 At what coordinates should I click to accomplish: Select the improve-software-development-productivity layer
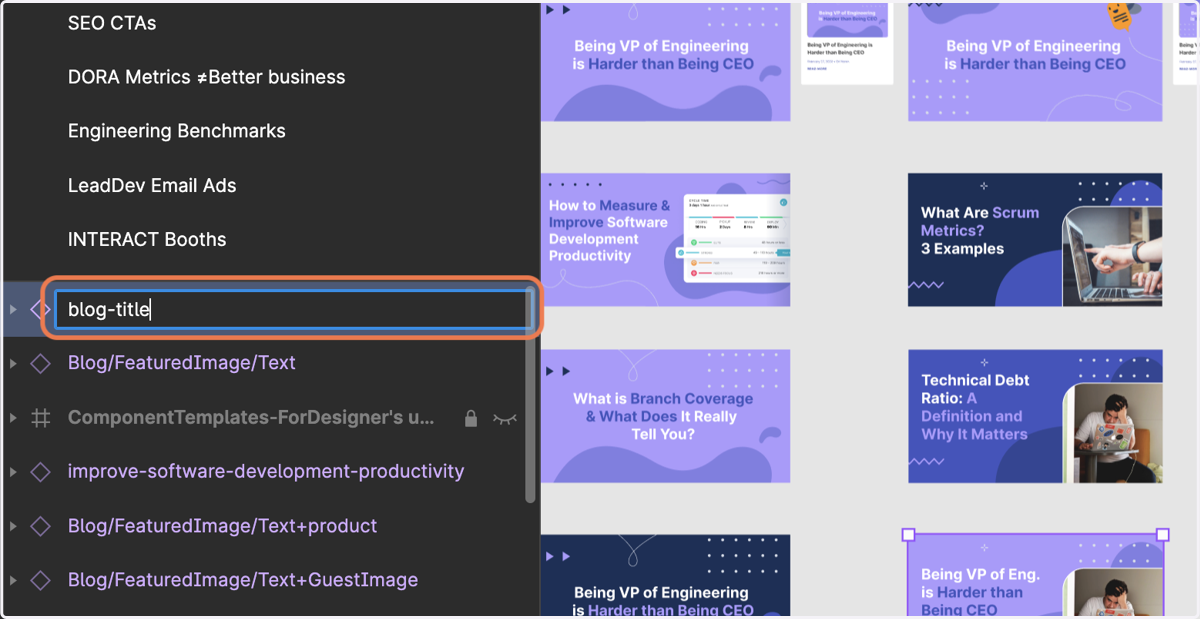coord(266,471)
